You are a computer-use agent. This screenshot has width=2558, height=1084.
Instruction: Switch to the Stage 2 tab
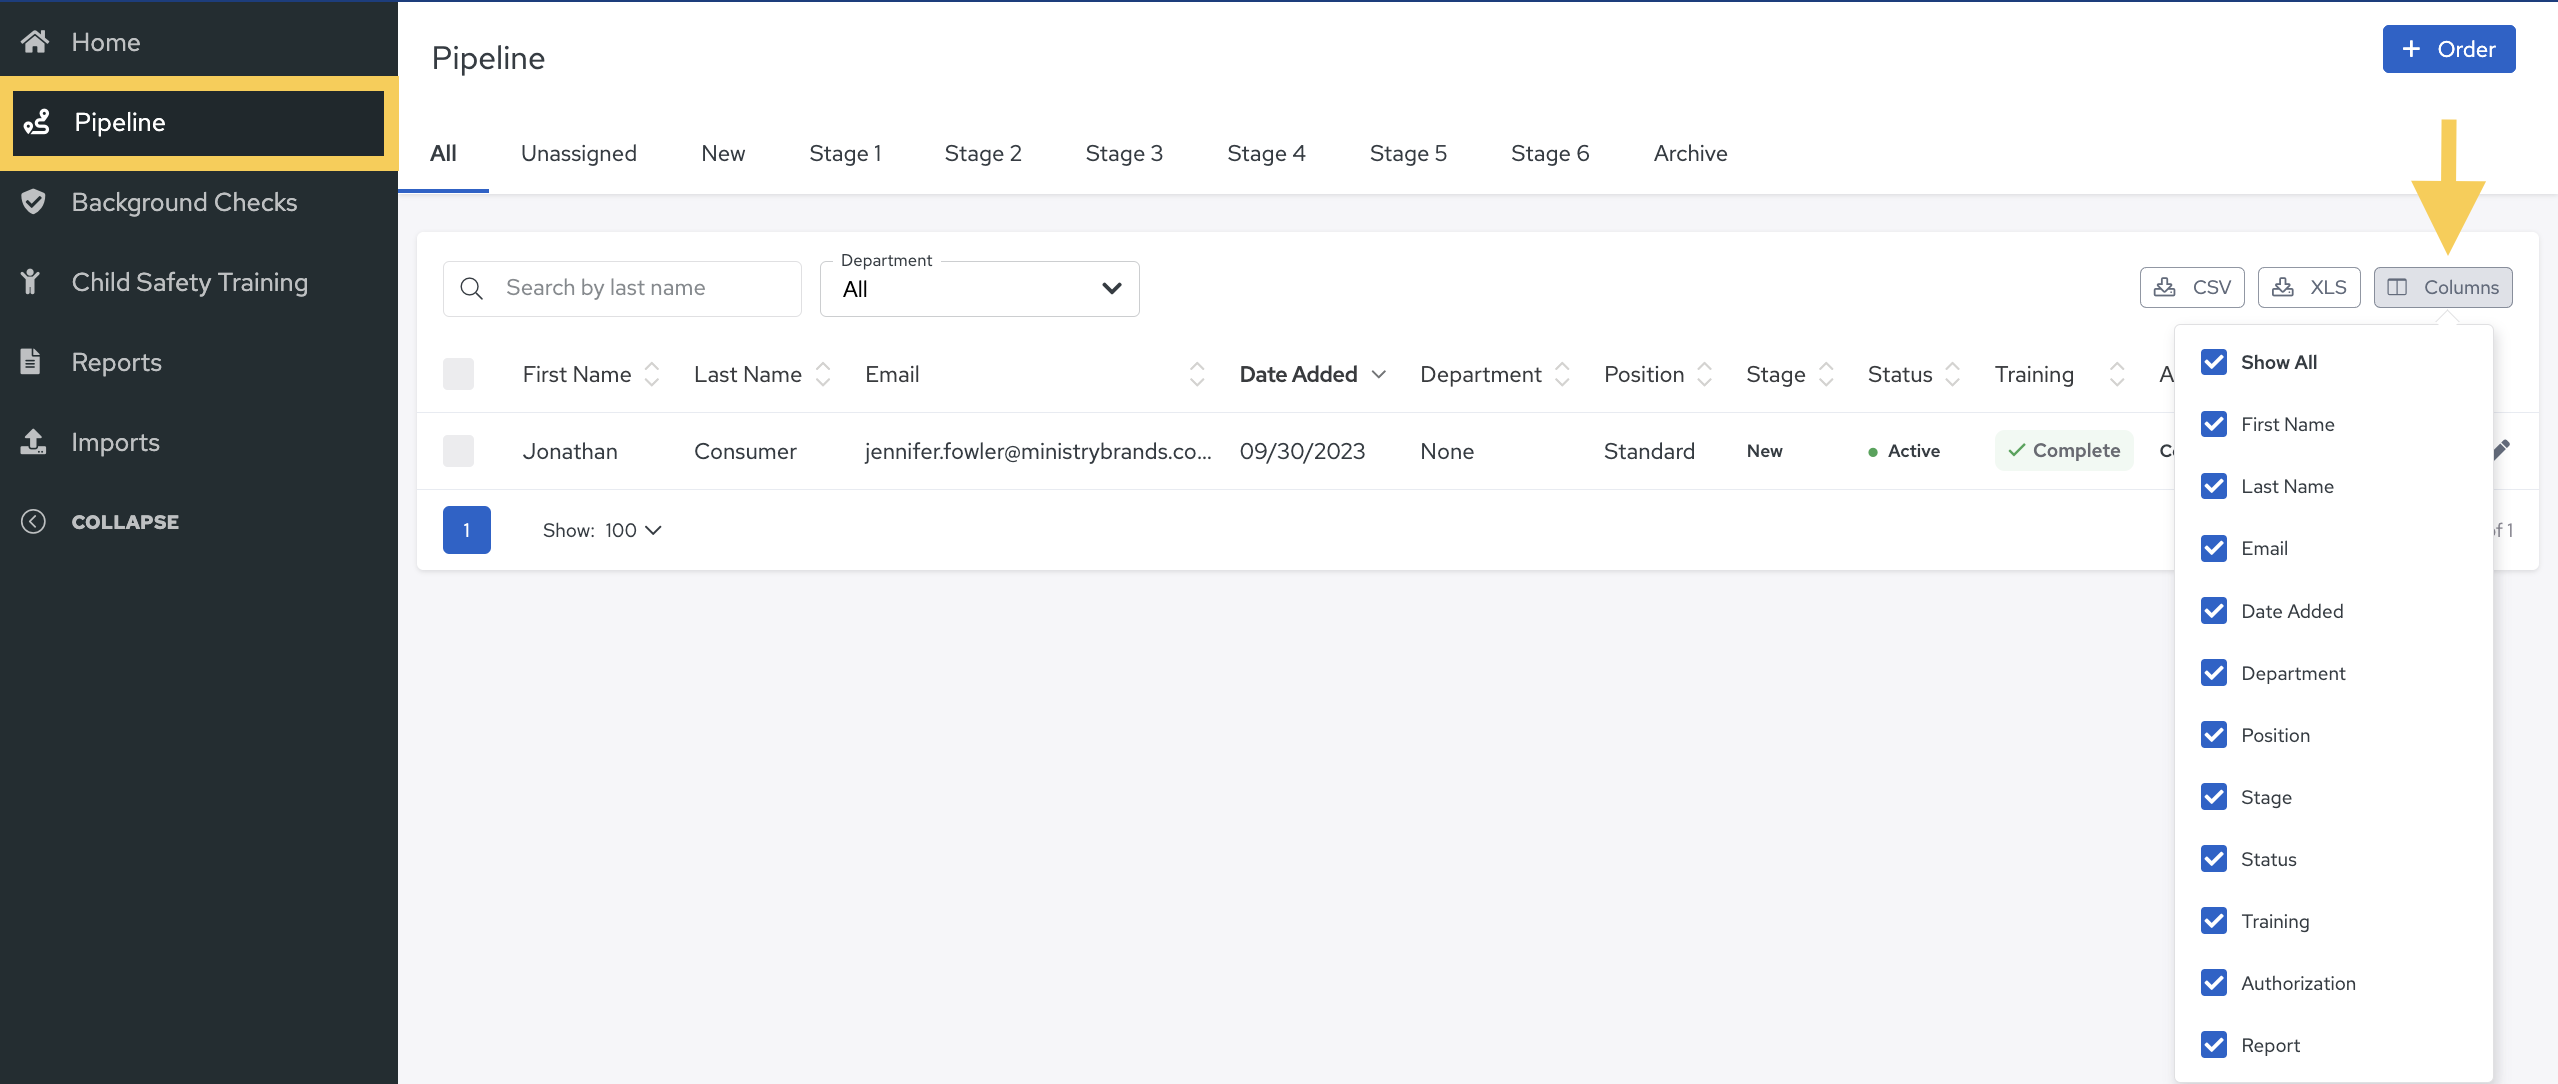[x=983, y=153]
